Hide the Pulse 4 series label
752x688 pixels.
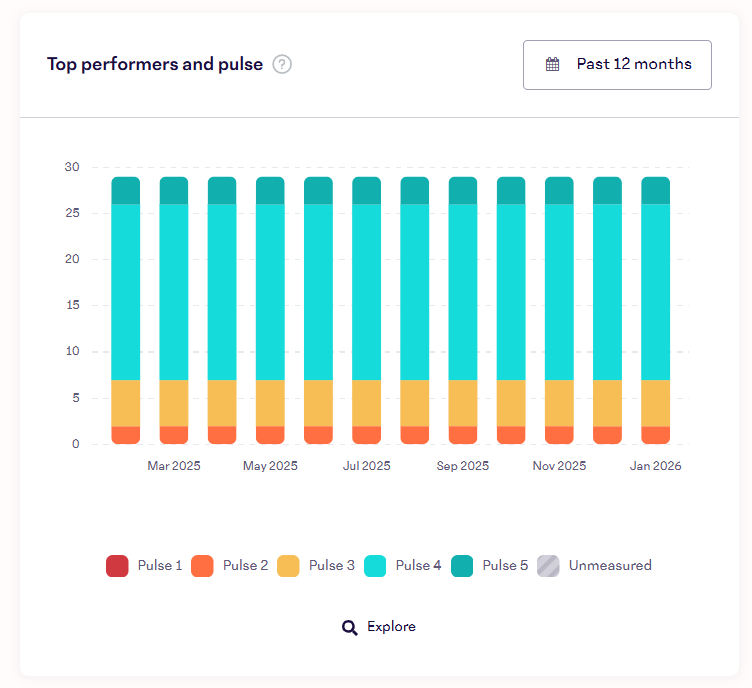pyautogui.click(x=418, y=566)
